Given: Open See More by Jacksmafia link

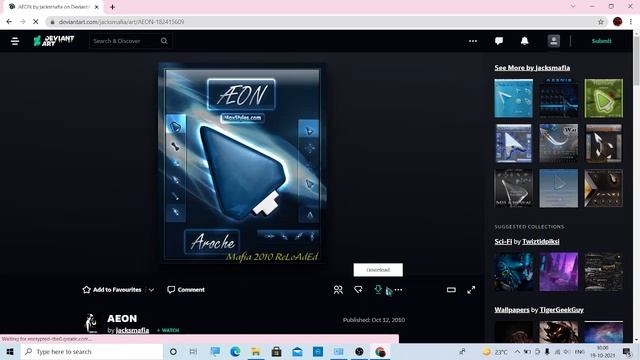Looking at the screenshot, I should (x=532, y=68).
